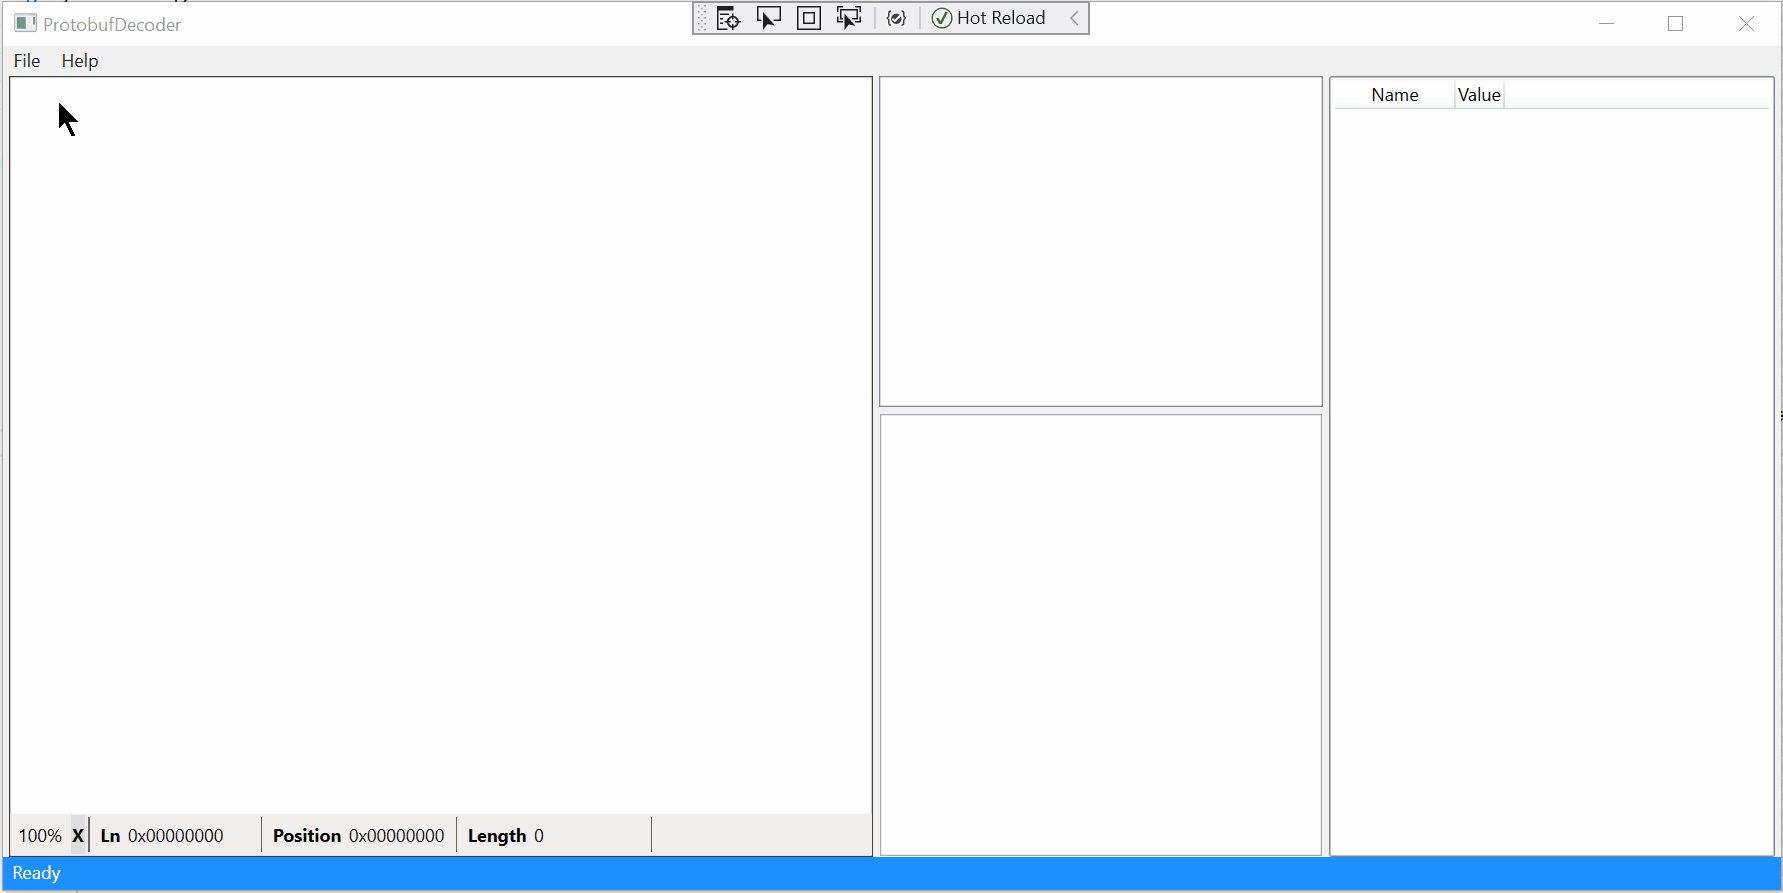Open the Help menu

tap(80, 61)
